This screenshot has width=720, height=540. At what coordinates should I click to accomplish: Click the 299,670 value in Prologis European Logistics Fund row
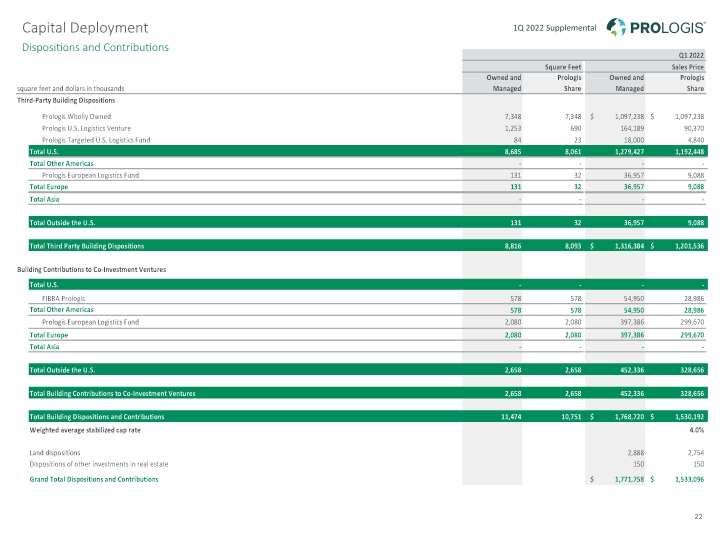click(692, 322)
